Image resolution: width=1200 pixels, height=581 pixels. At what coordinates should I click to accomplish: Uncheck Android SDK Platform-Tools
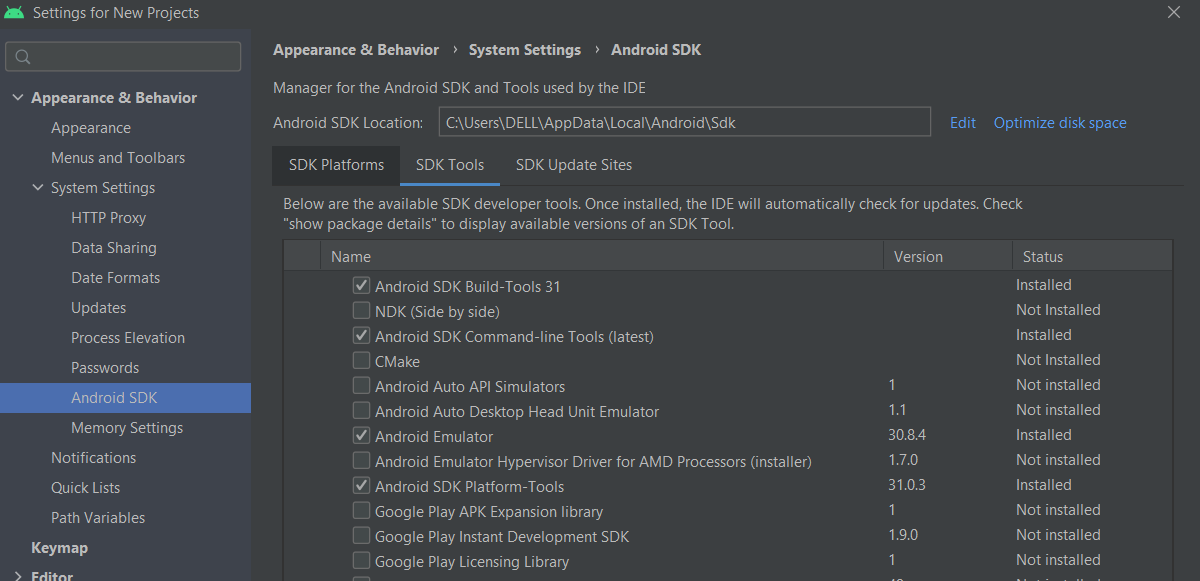[x=361, y=486]
